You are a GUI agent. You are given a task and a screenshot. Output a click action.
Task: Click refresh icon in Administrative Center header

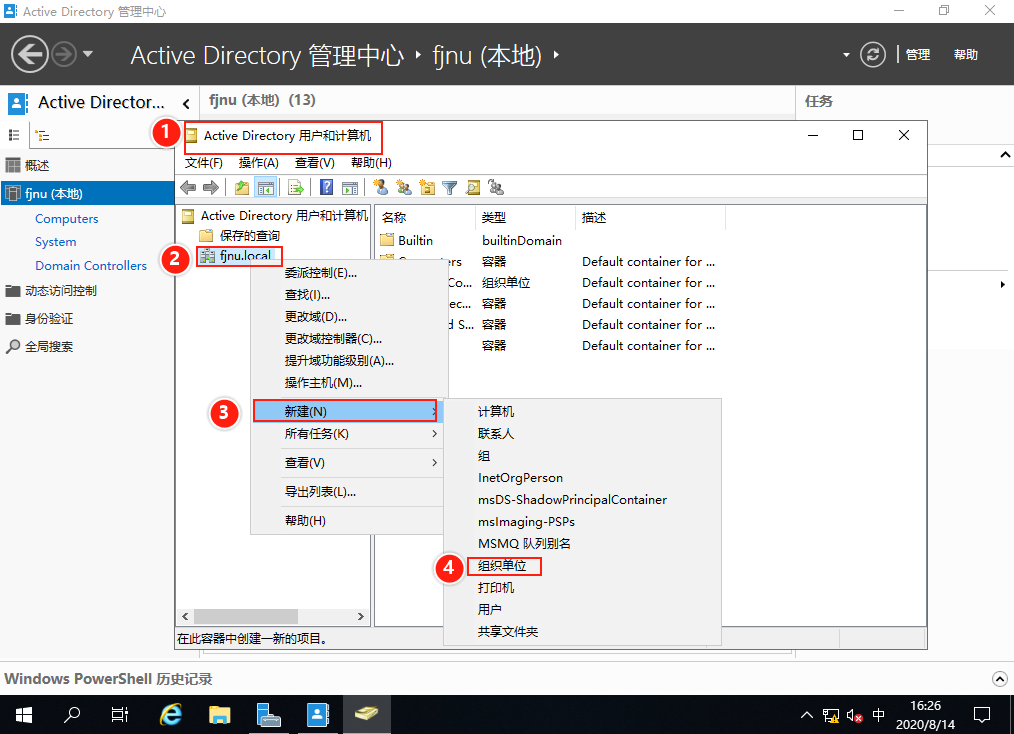click(x=872, y=54)
